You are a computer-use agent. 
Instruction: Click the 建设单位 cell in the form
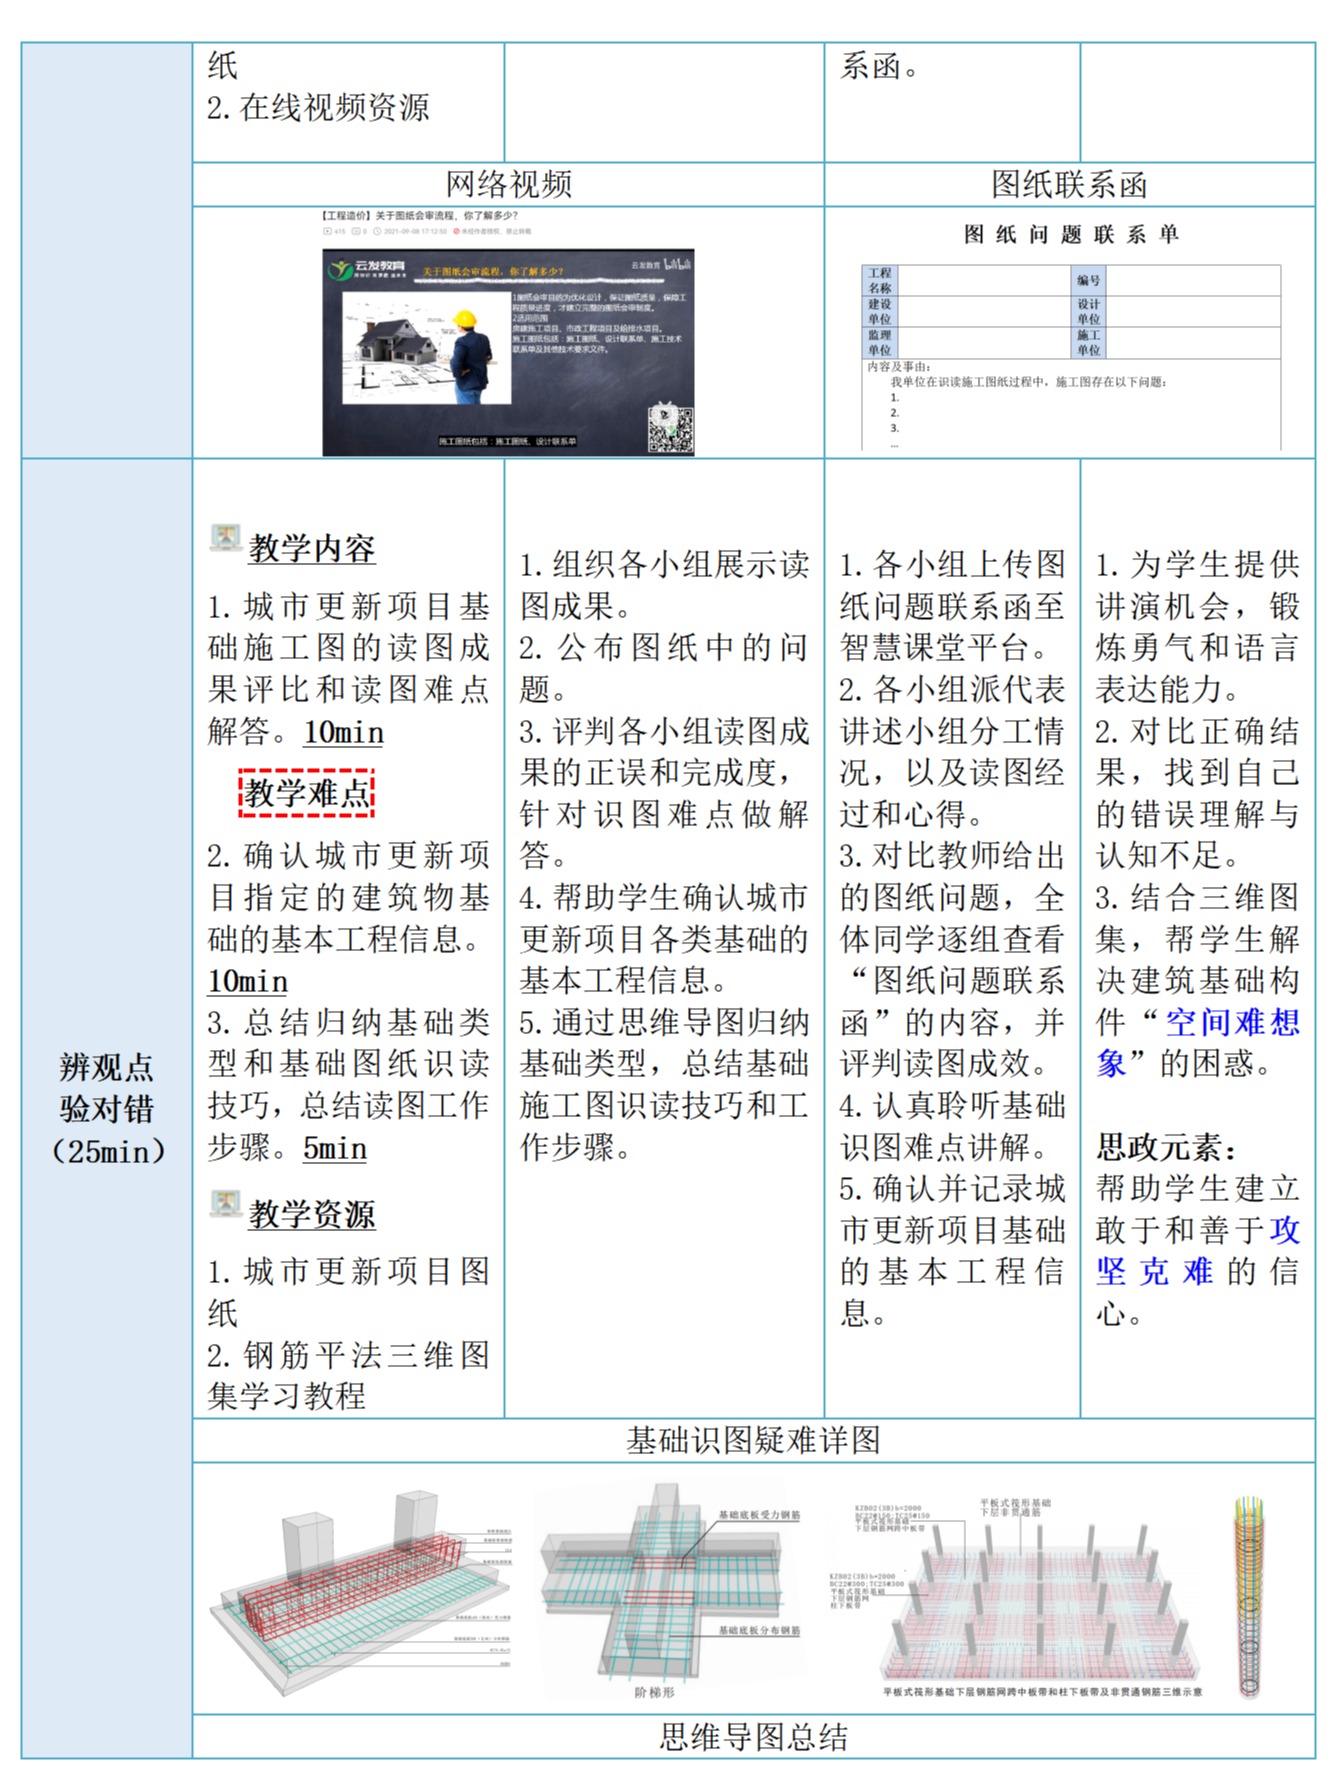[880, 311]
